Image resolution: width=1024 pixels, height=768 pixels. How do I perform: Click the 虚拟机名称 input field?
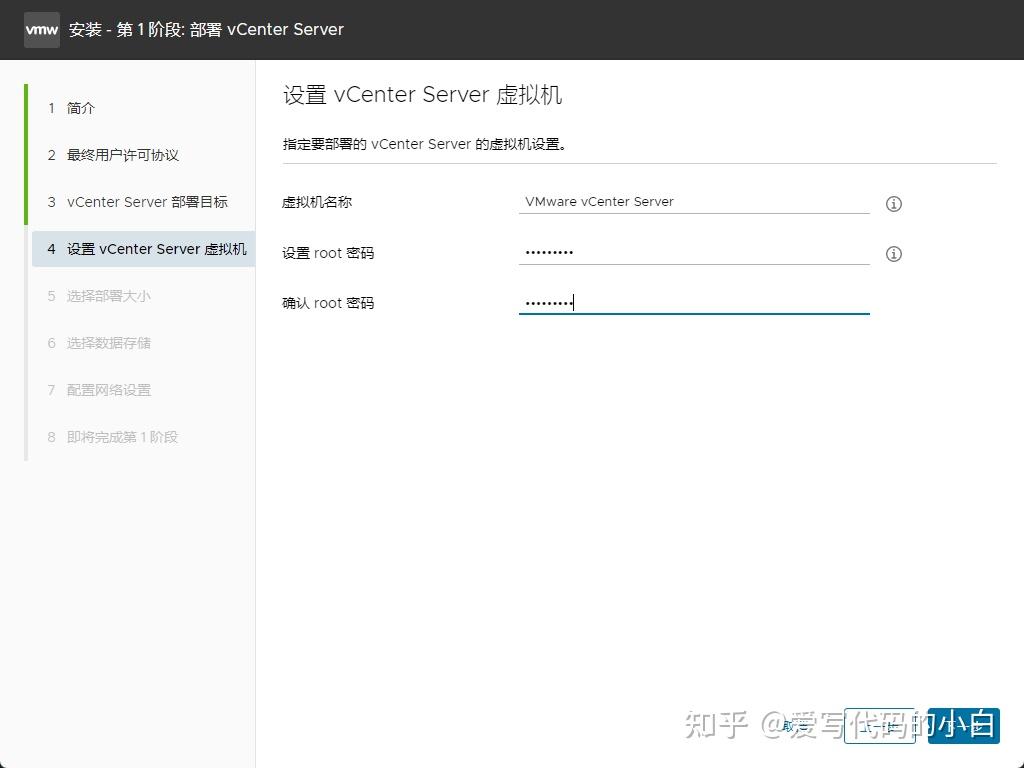point(694,202)
